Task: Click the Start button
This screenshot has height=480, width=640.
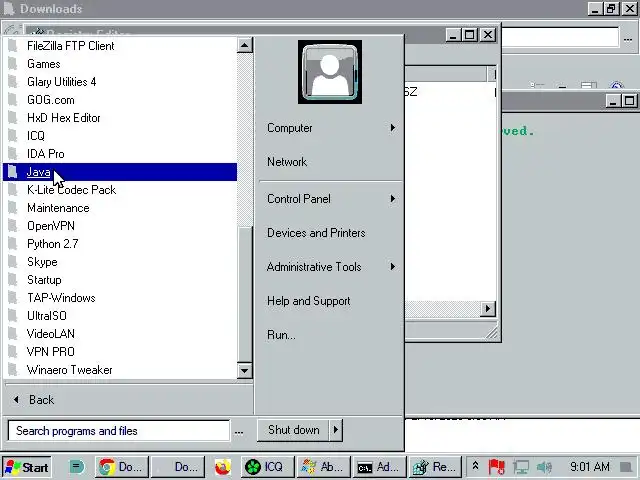Action: click(27, 467)
